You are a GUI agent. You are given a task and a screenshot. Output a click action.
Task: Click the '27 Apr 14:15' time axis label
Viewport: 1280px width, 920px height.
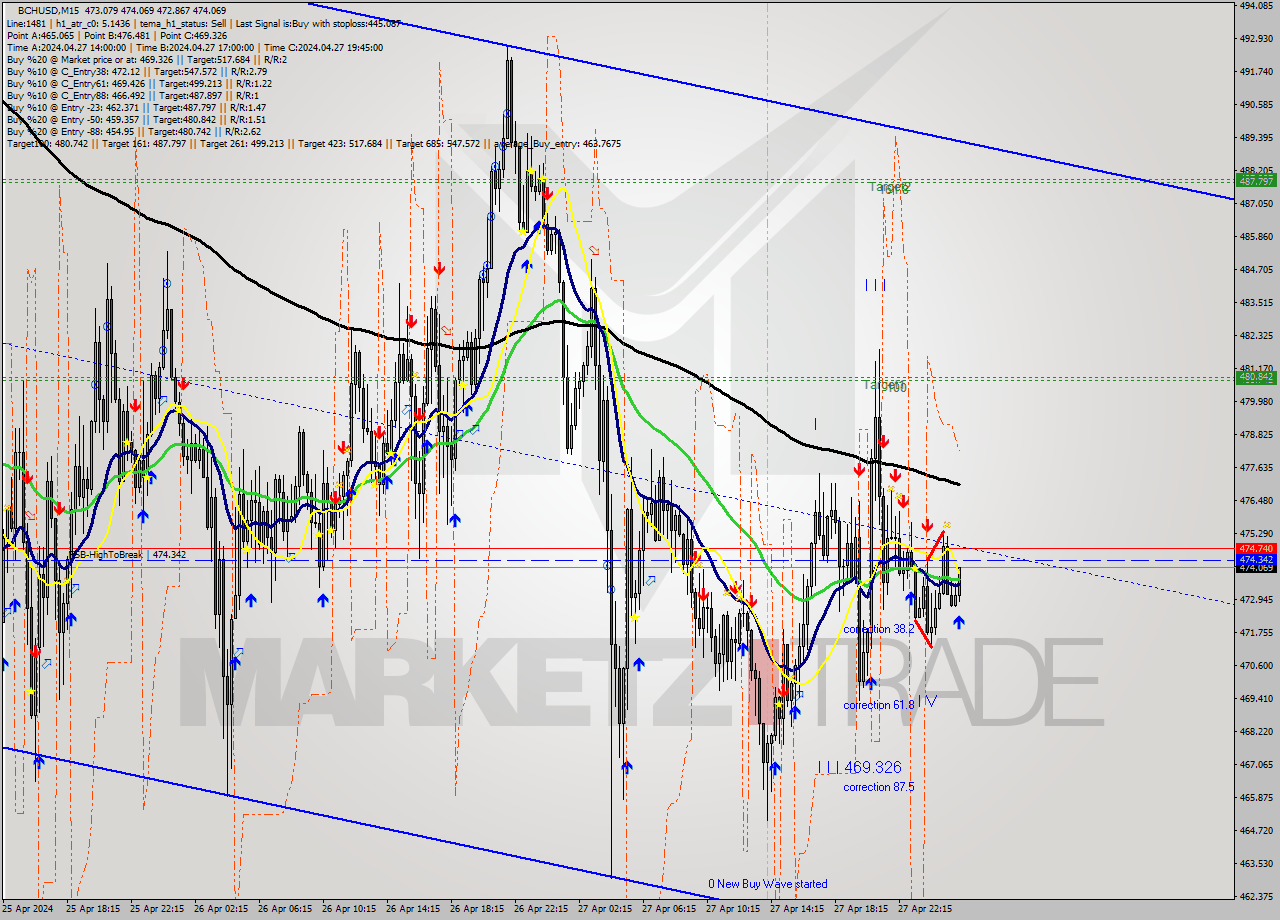pyautogui.click(x=796, y=909)
